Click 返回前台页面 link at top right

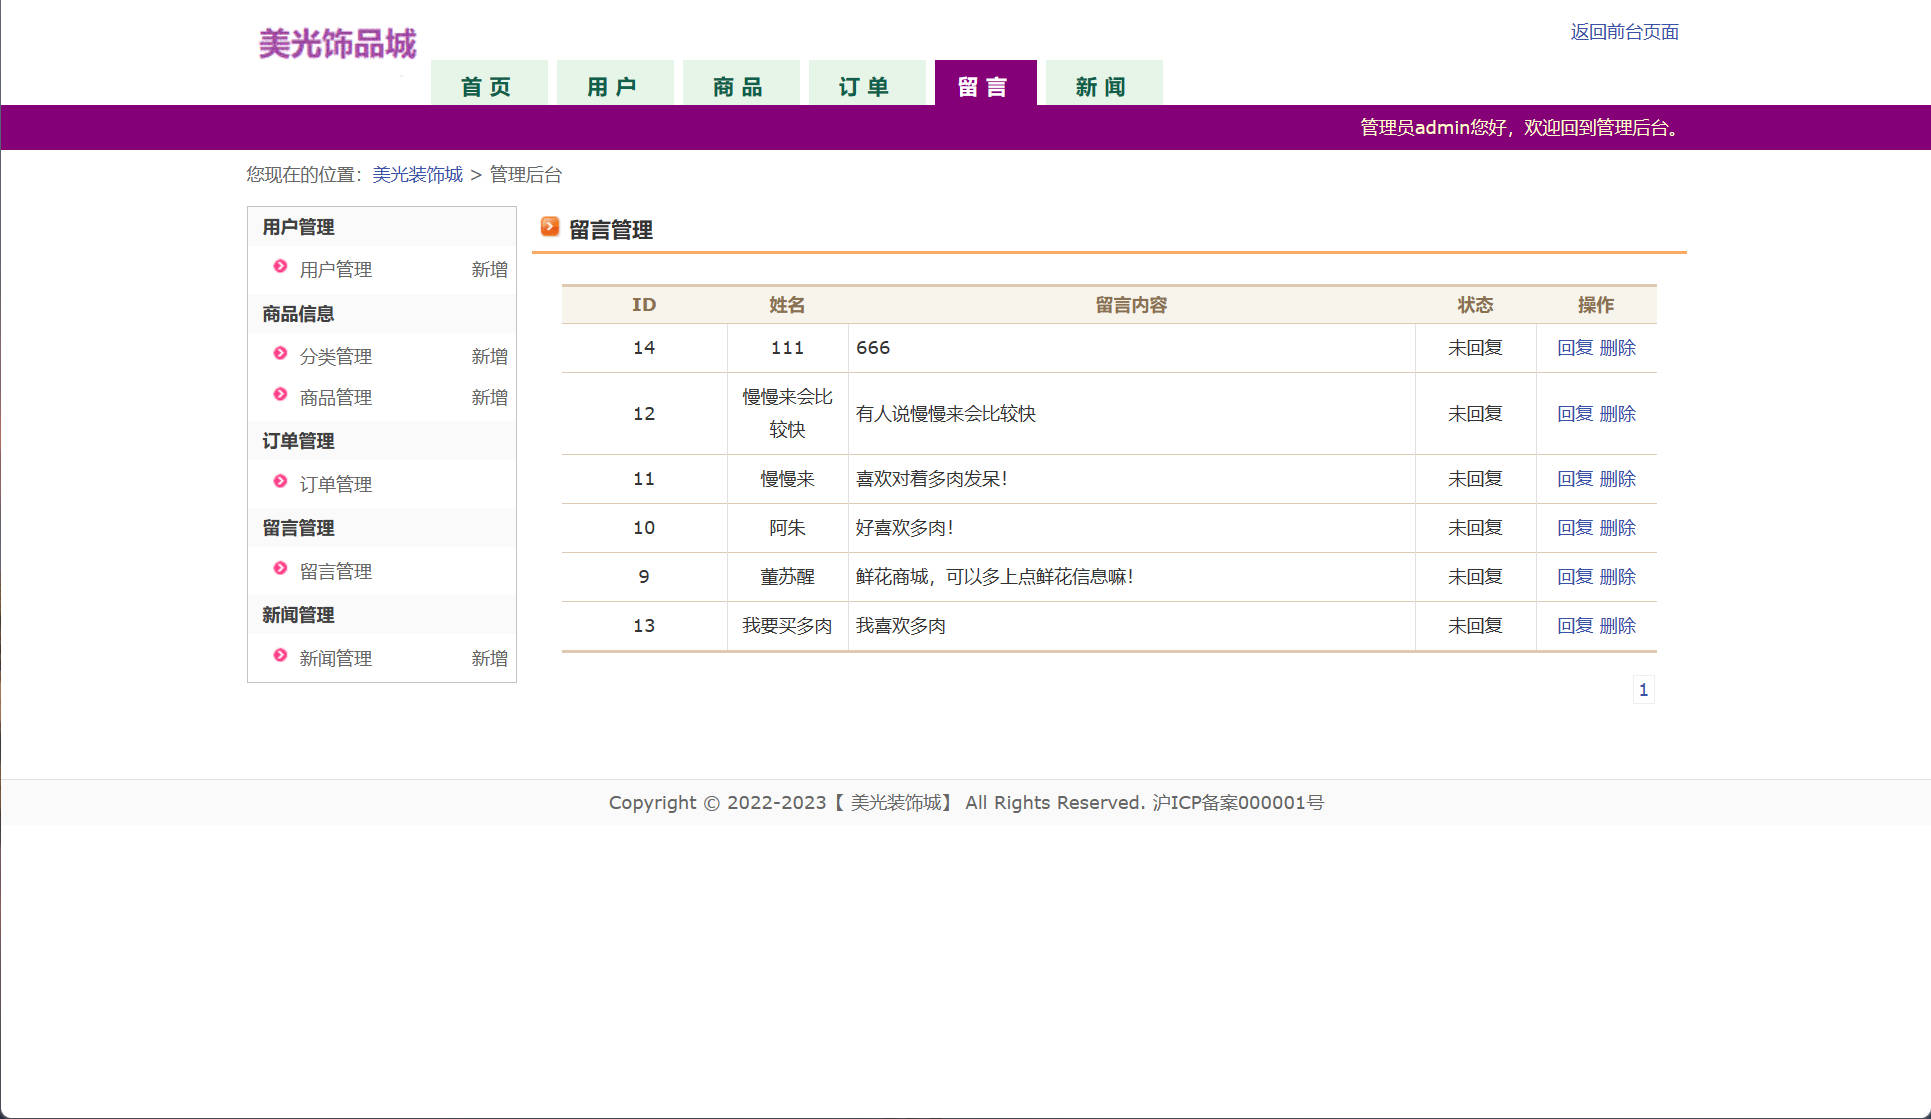tap(1624, 32)
